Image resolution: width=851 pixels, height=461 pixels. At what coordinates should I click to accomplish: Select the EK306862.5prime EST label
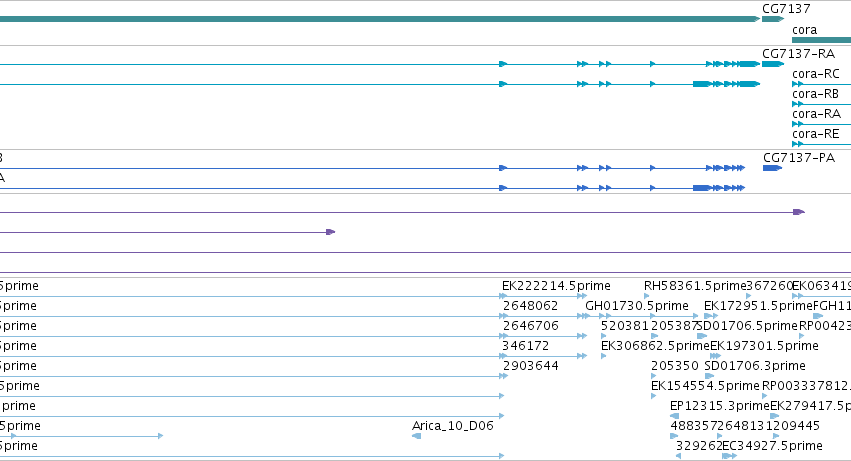(655, 346)
